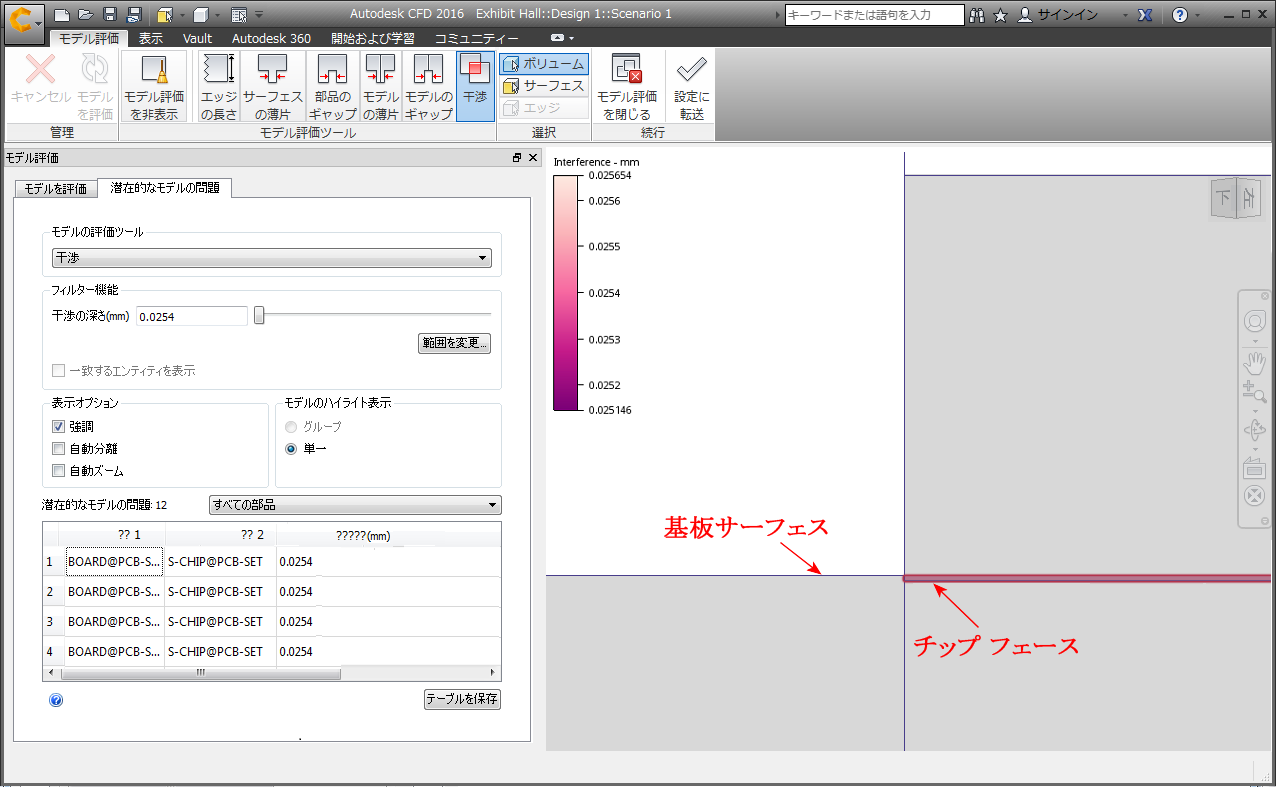Switch to the コミュニティー ribbon tab
This screenshot has width=1276, height=787.
pyautogui.click(x=477, y=38)
